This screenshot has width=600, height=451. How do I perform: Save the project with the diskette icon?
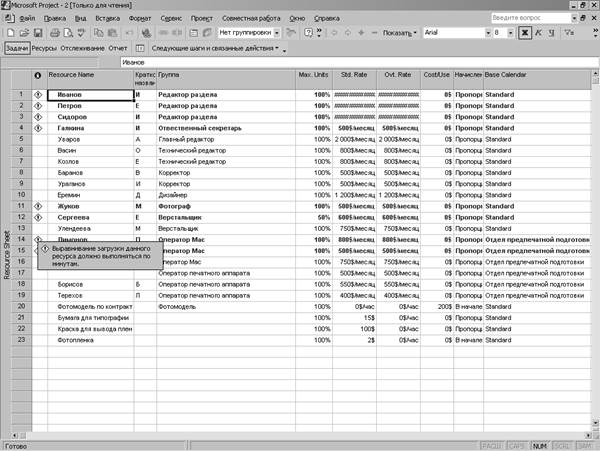pos(38,33)
